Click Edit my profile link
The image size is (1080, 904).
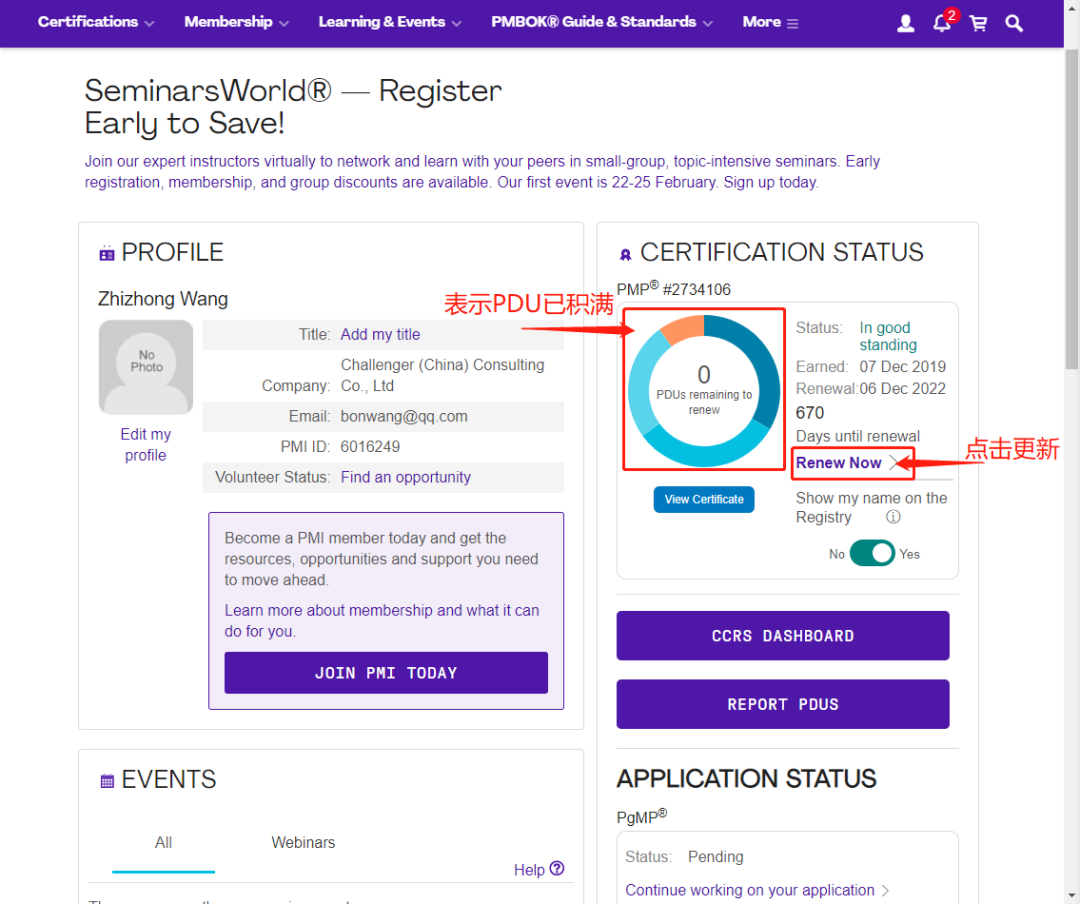pos(145,444)
